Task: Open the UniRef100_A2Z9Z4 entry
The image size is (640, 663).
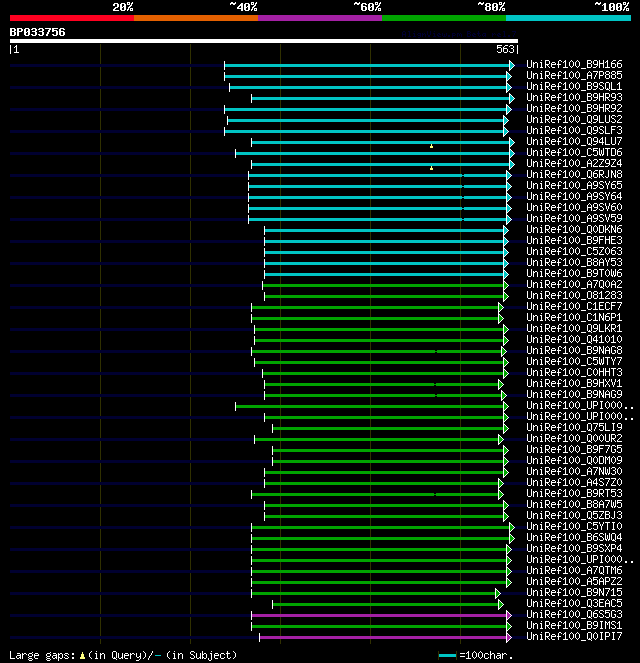Action: click(574, 163)
